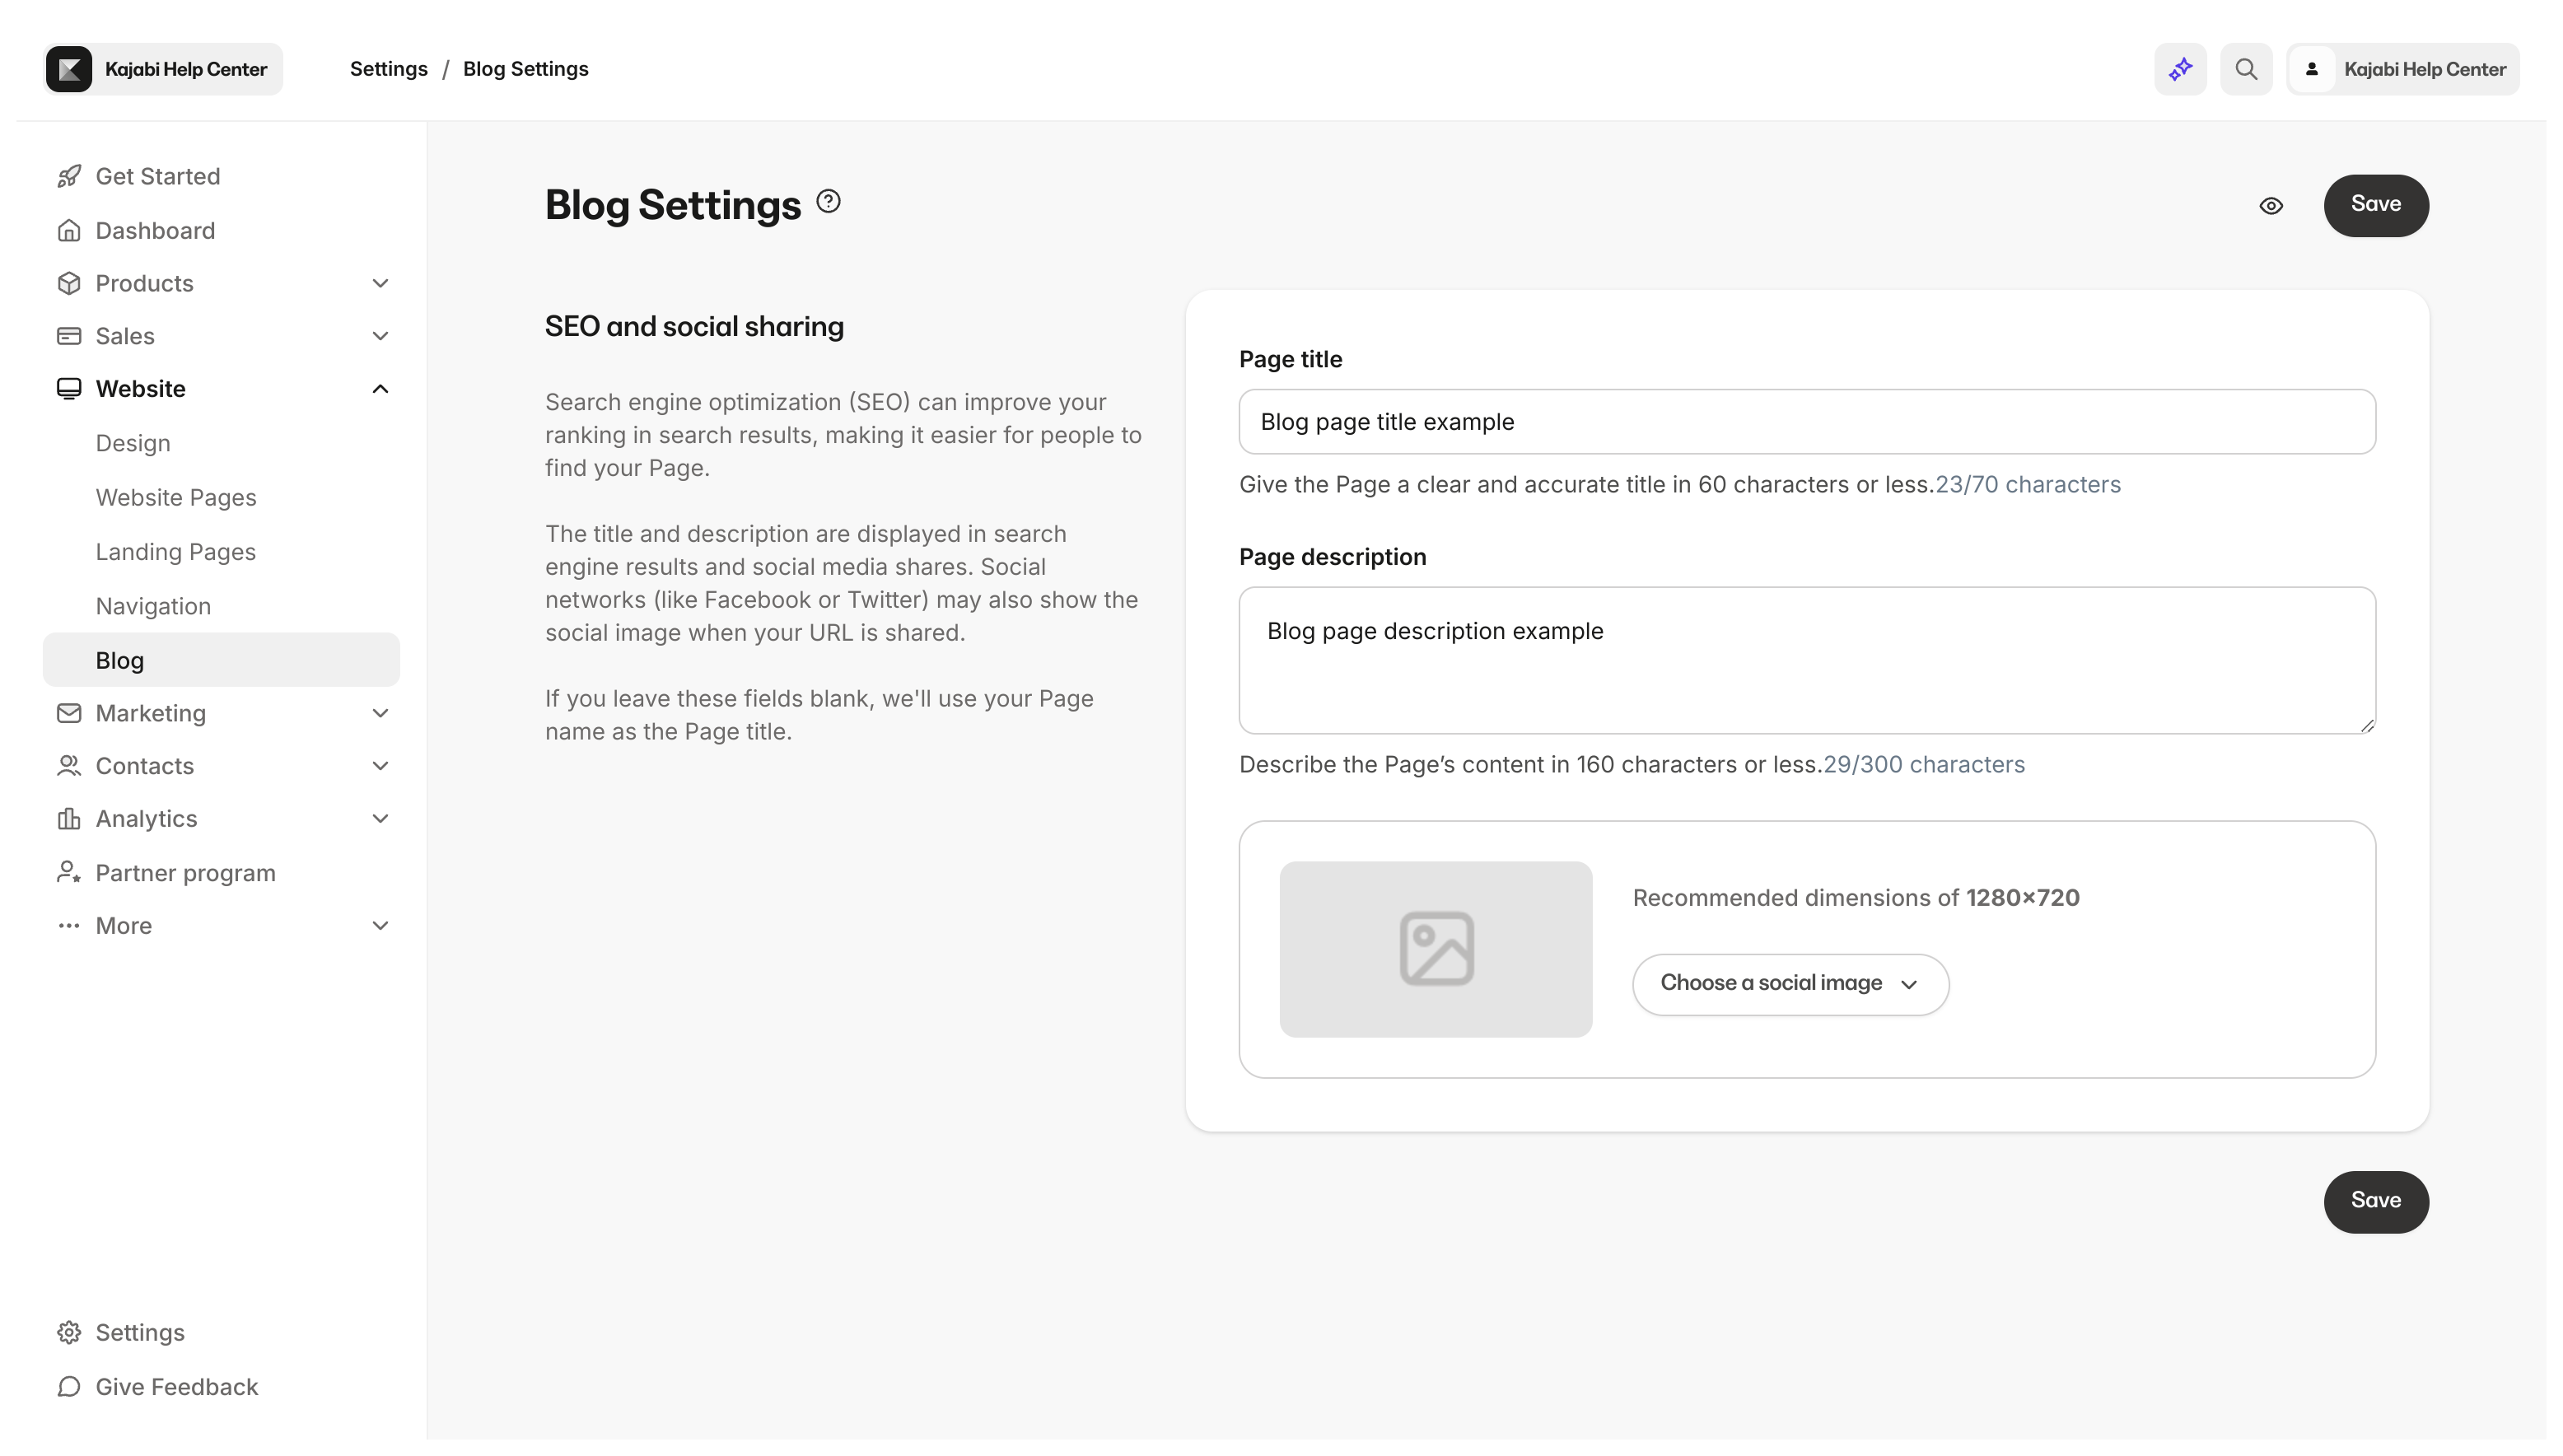Expand the Products section
Viewport: 2563px width, 1456px height.
(x=380, y=283)
